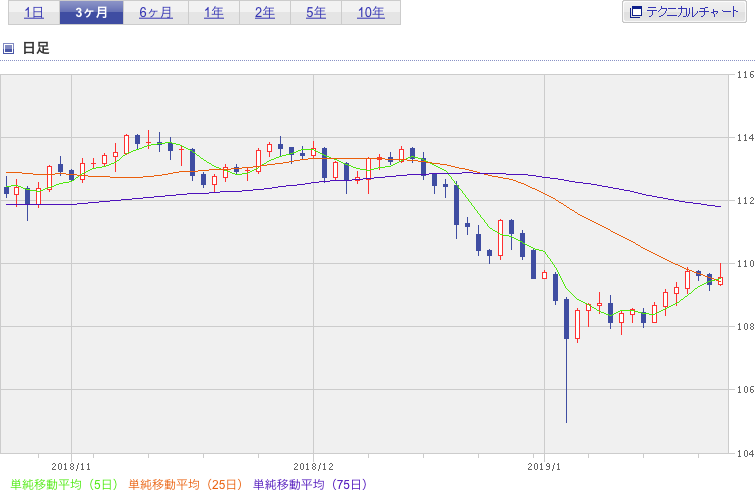Click the 112 price axis label
Viewport: 755px width, 493px height.
coord(745,201)
